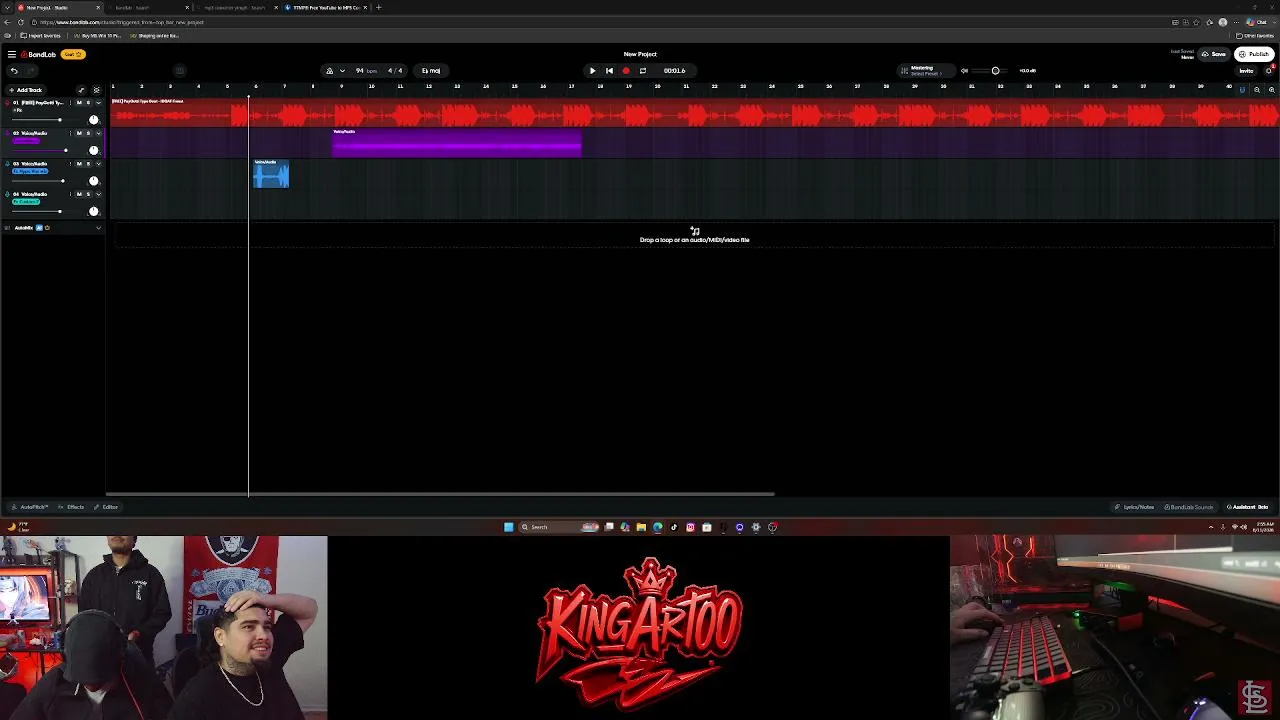Open the automation curve tool
1280x720 pixels.
tap(82, 90)
